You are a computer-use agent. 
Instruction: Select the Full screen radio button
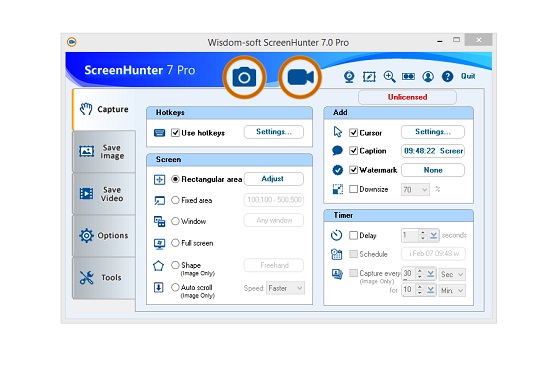[x=175, y=243]
